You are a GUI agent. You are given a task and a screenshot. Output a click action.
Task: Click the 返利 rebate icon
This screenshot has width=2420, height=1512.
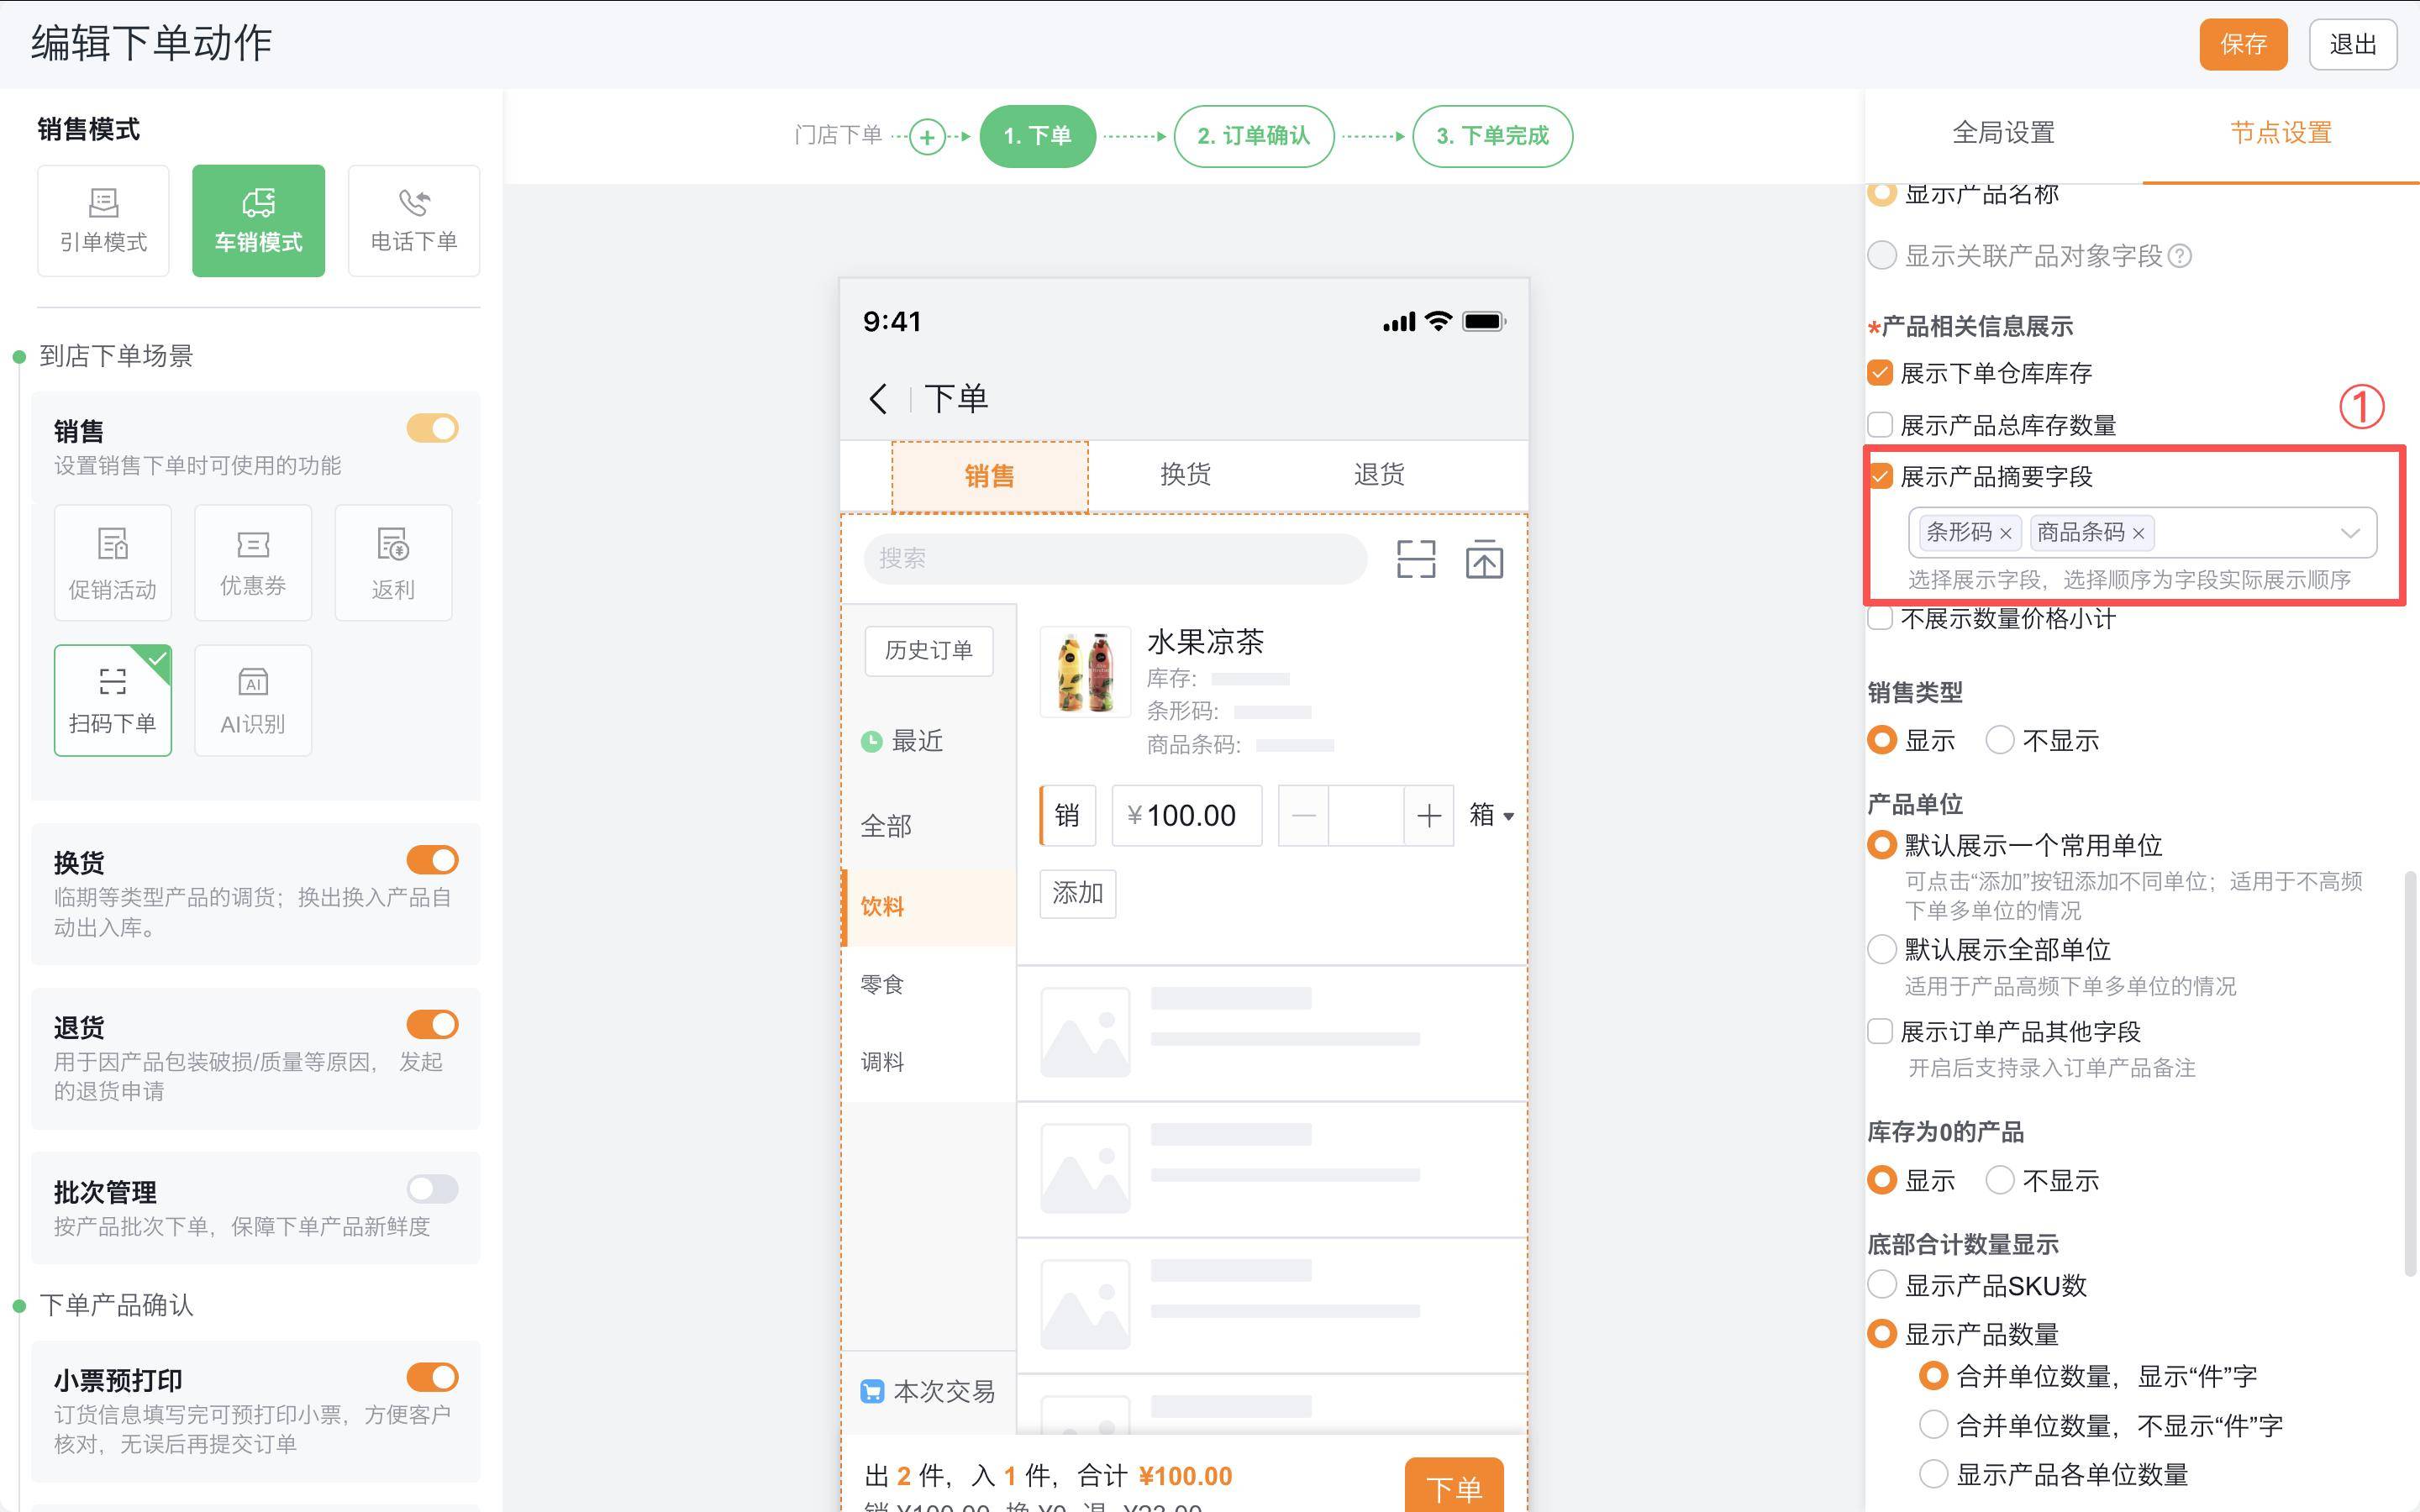(392, 562)
